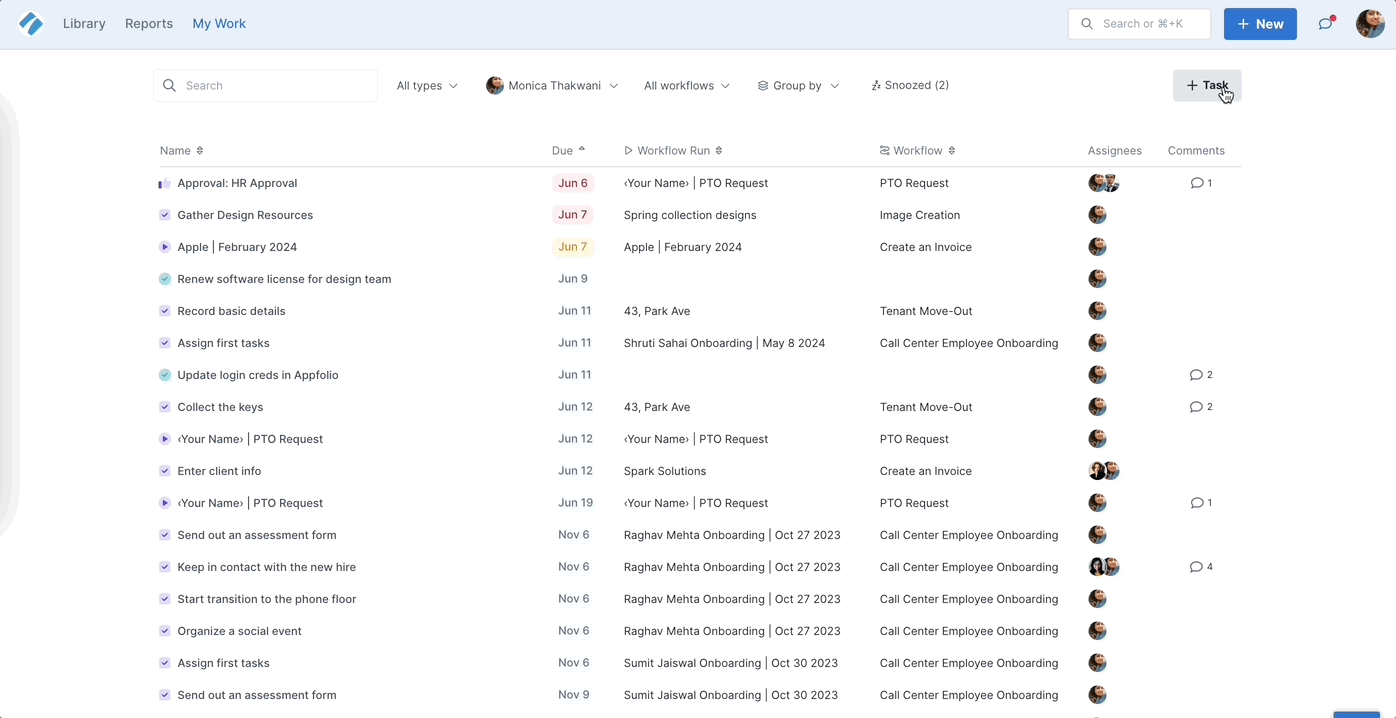Open Keep in contact with the new hire task
This screenshot has height=718, width=1396.
pos(267,567)
